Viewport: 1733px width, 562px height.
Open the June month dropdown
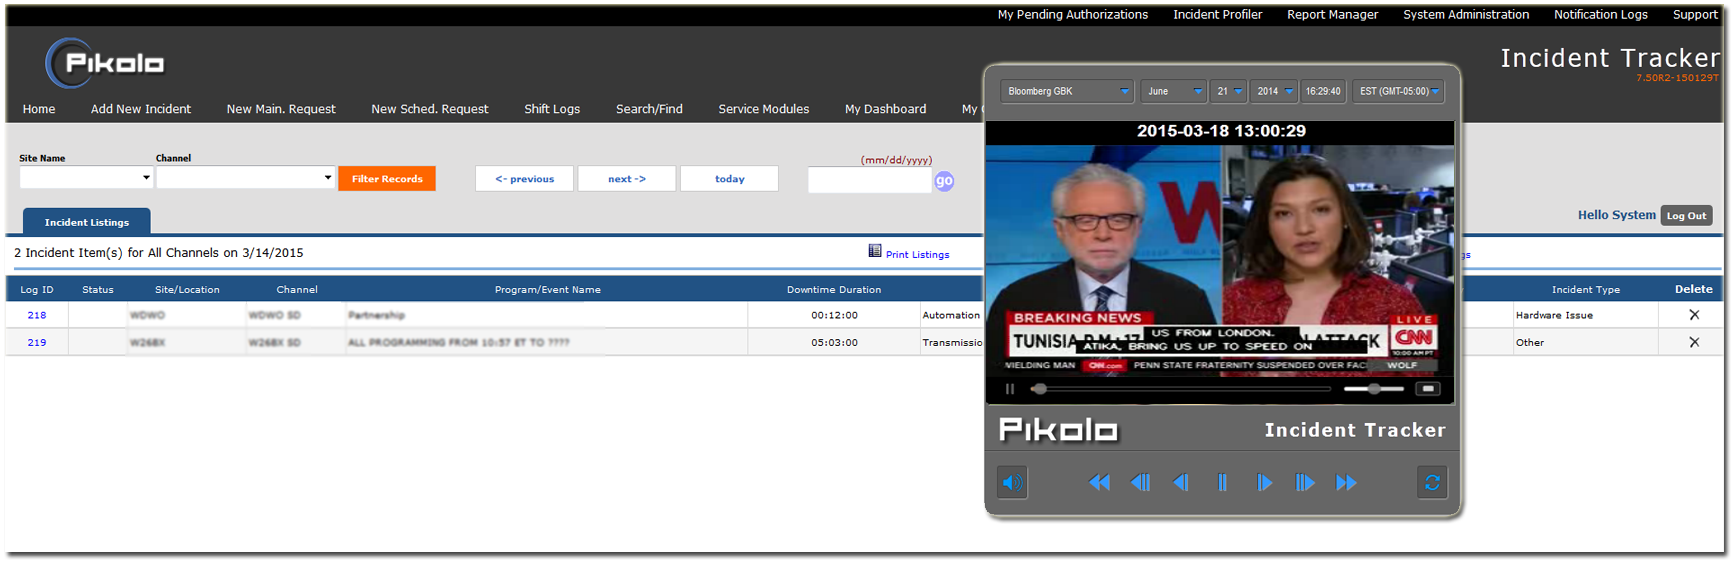pos(1174,91)
